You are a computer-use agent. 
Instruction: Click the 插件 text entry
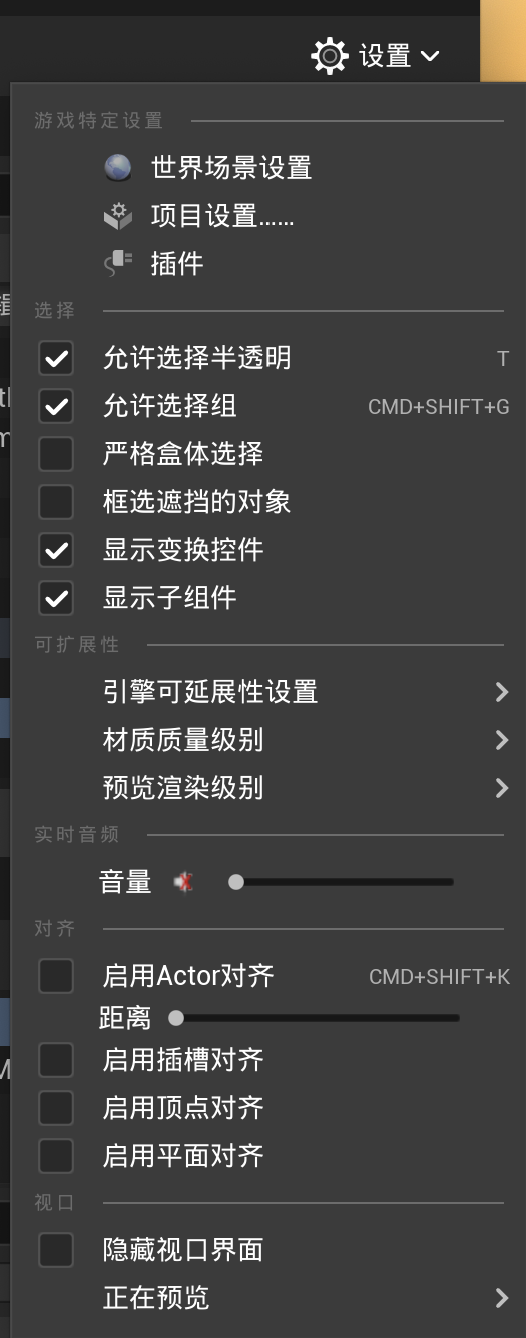click(177, 263)
